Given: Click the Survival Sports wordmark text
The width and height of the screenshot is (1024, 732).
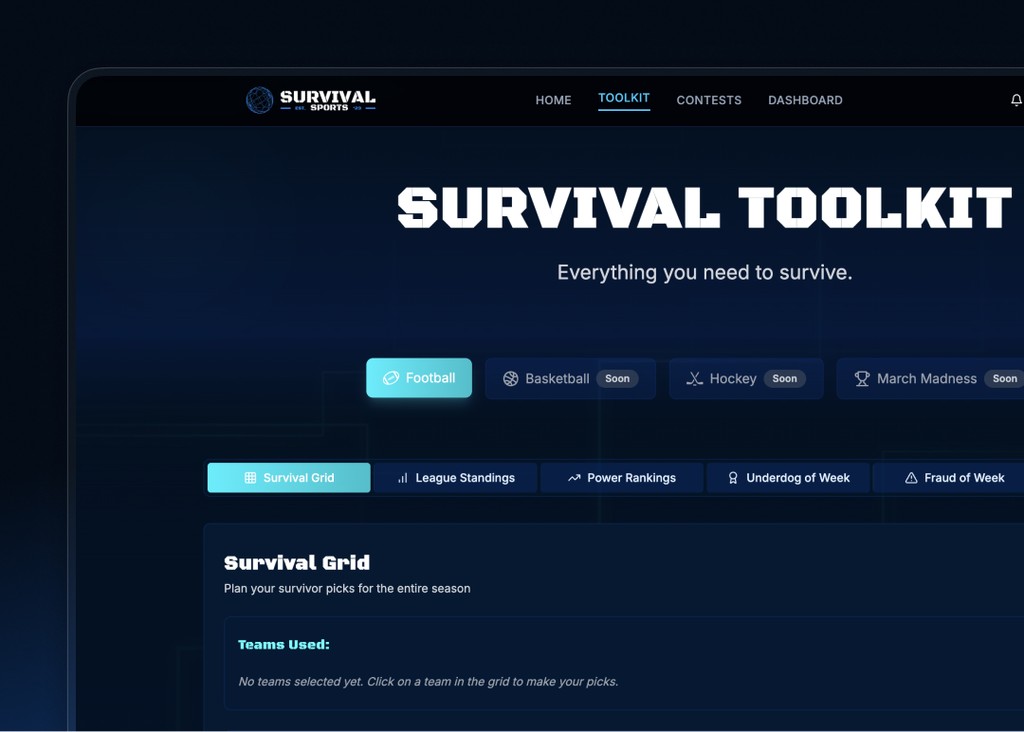Looking at the screenshot, I should pyautogui.click(x=328, y=100).
